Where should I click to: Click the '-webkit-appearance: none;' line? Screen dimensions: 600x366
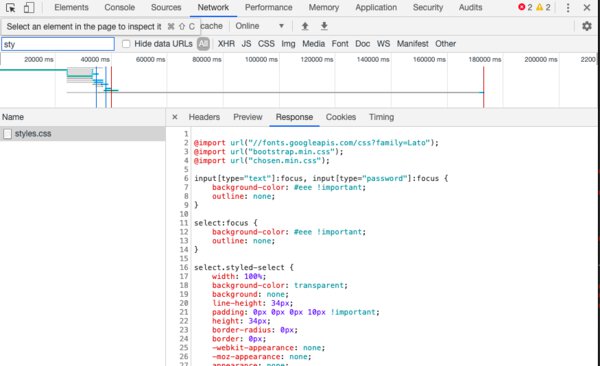click(268, 348)
